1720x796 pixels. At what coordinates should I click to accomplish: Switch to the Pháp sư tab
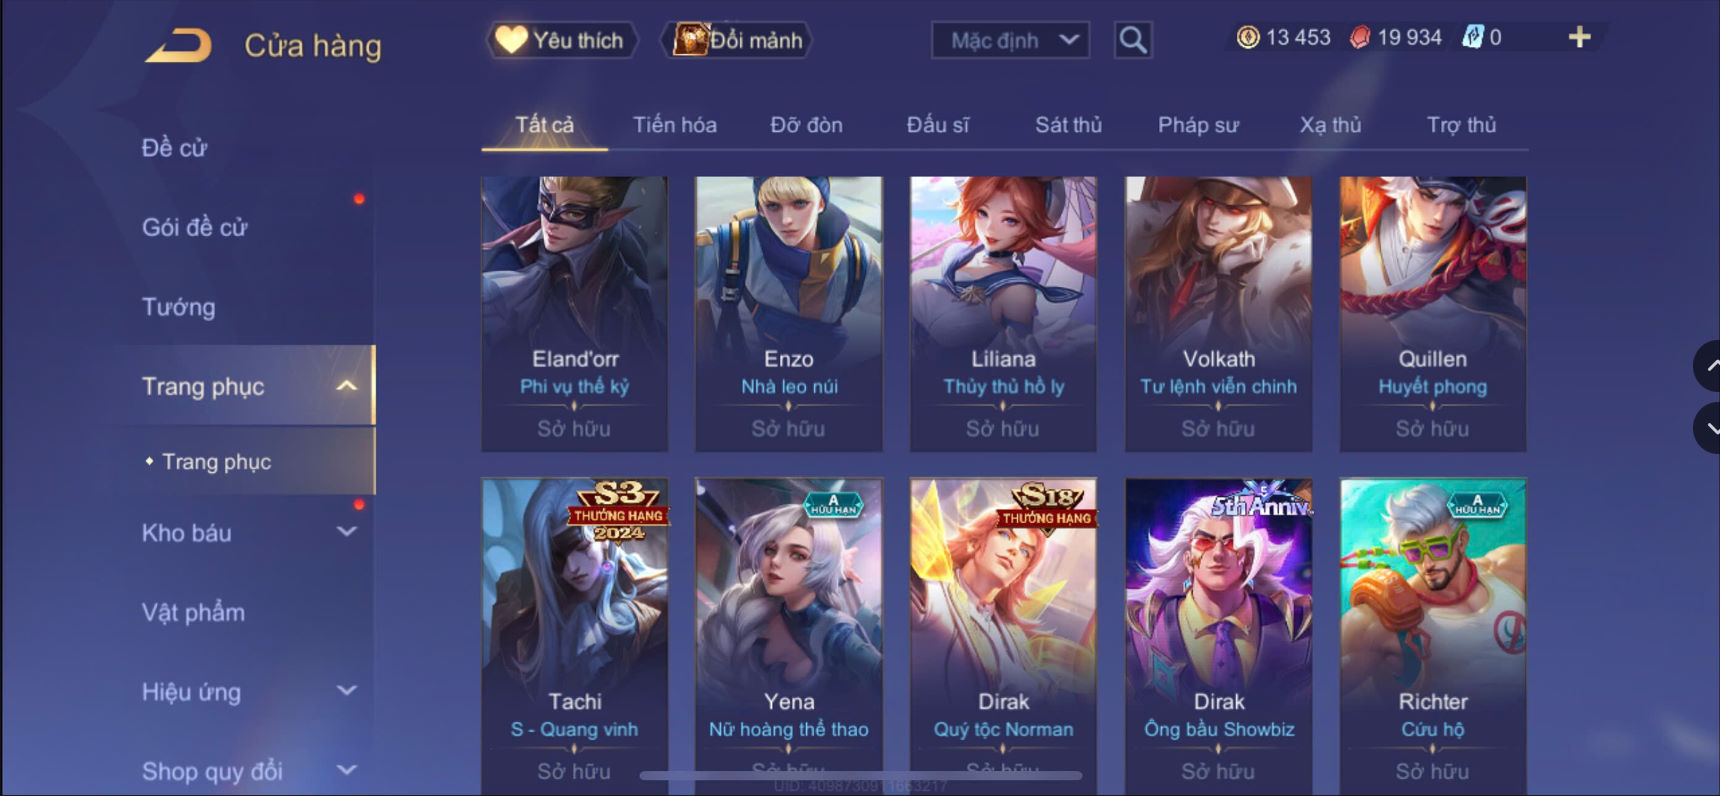pyautogui.click(x=1198, y=125)
